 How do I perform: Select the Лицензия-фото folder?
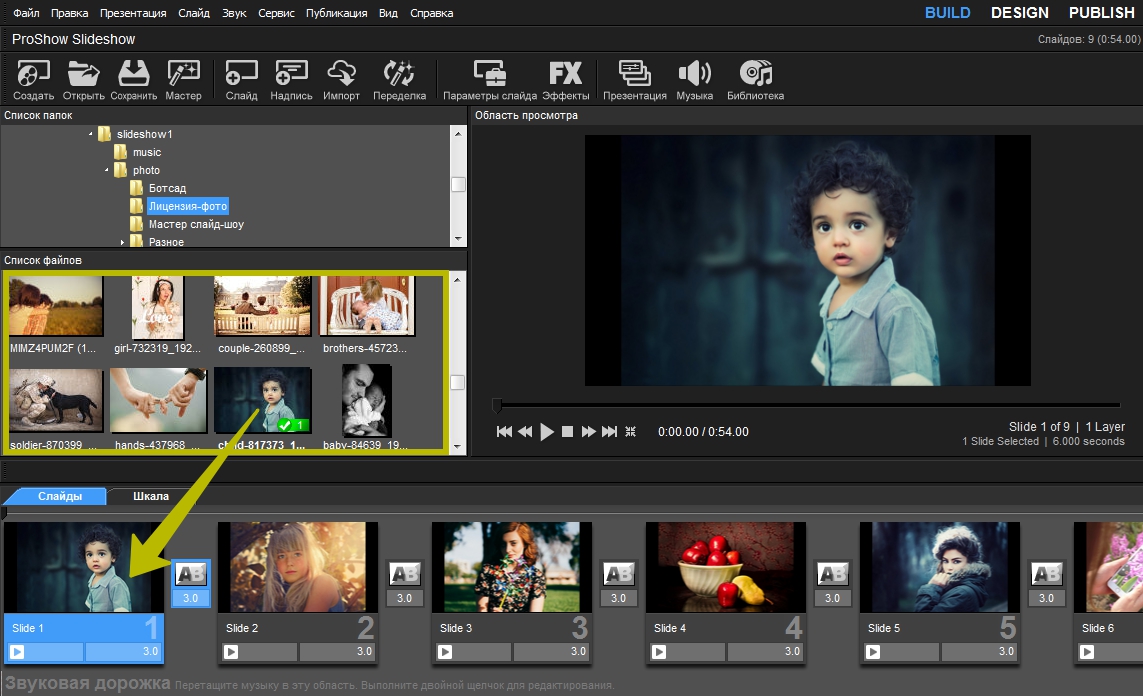pos(188,206)
